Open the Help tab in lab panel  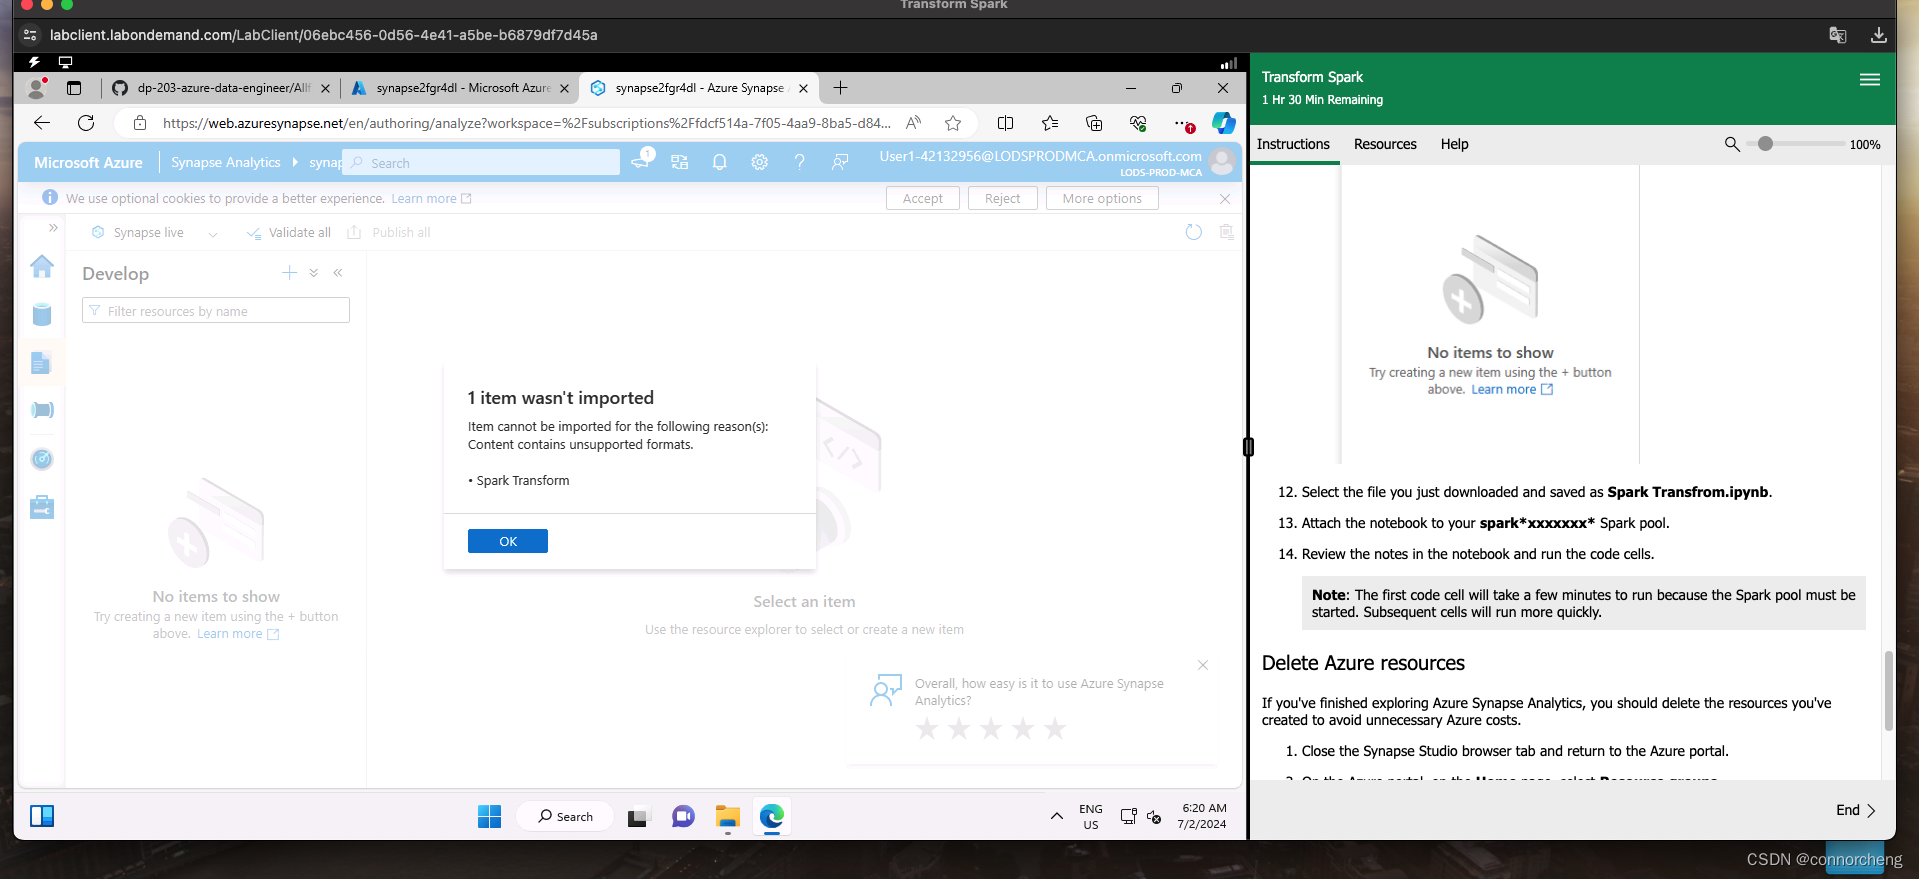[x=1454, y=144]
